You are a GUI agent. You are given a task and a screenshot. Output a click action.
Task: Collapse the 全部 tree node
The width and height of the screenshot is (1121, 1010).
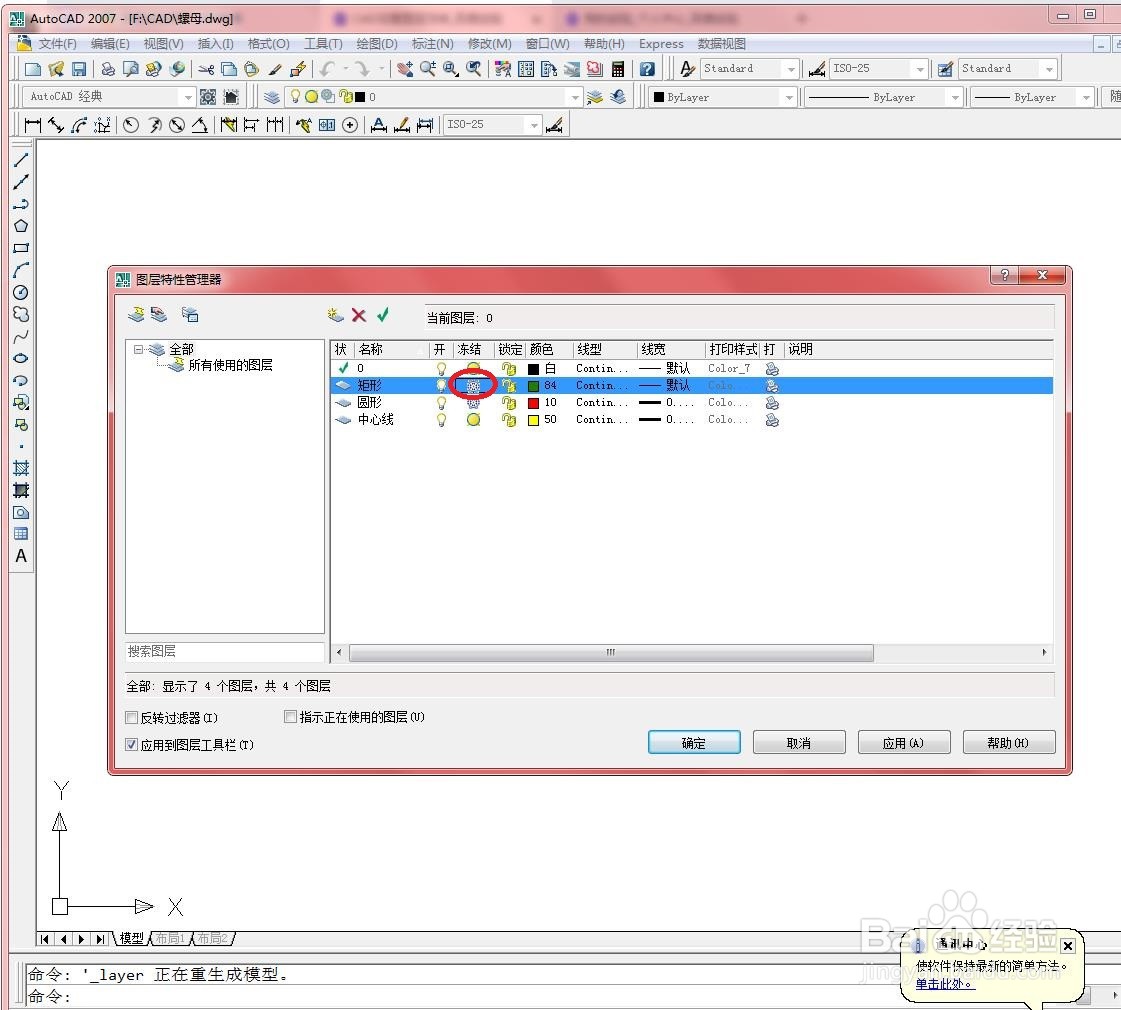pos(138,350)
